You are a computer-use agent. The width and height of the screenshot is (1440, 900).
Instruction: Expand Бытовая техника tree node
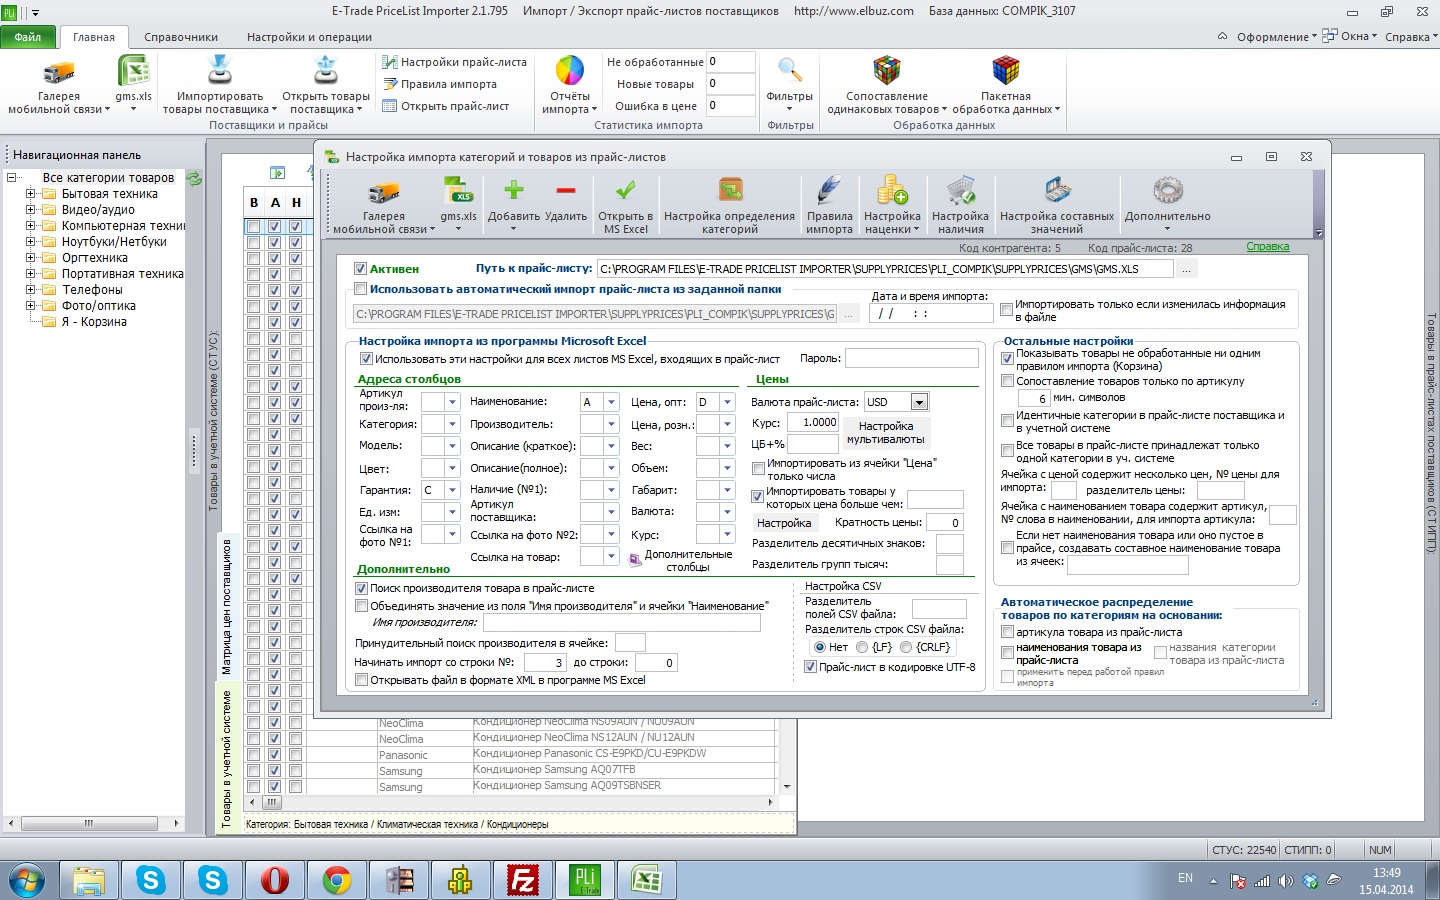coord(30,194)
